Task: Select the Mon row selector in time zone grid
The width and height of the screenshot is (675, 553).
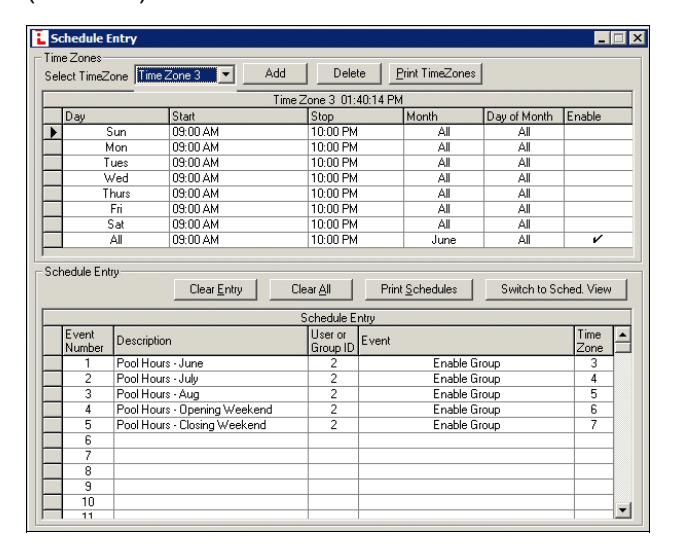Action: pos(53,147)
